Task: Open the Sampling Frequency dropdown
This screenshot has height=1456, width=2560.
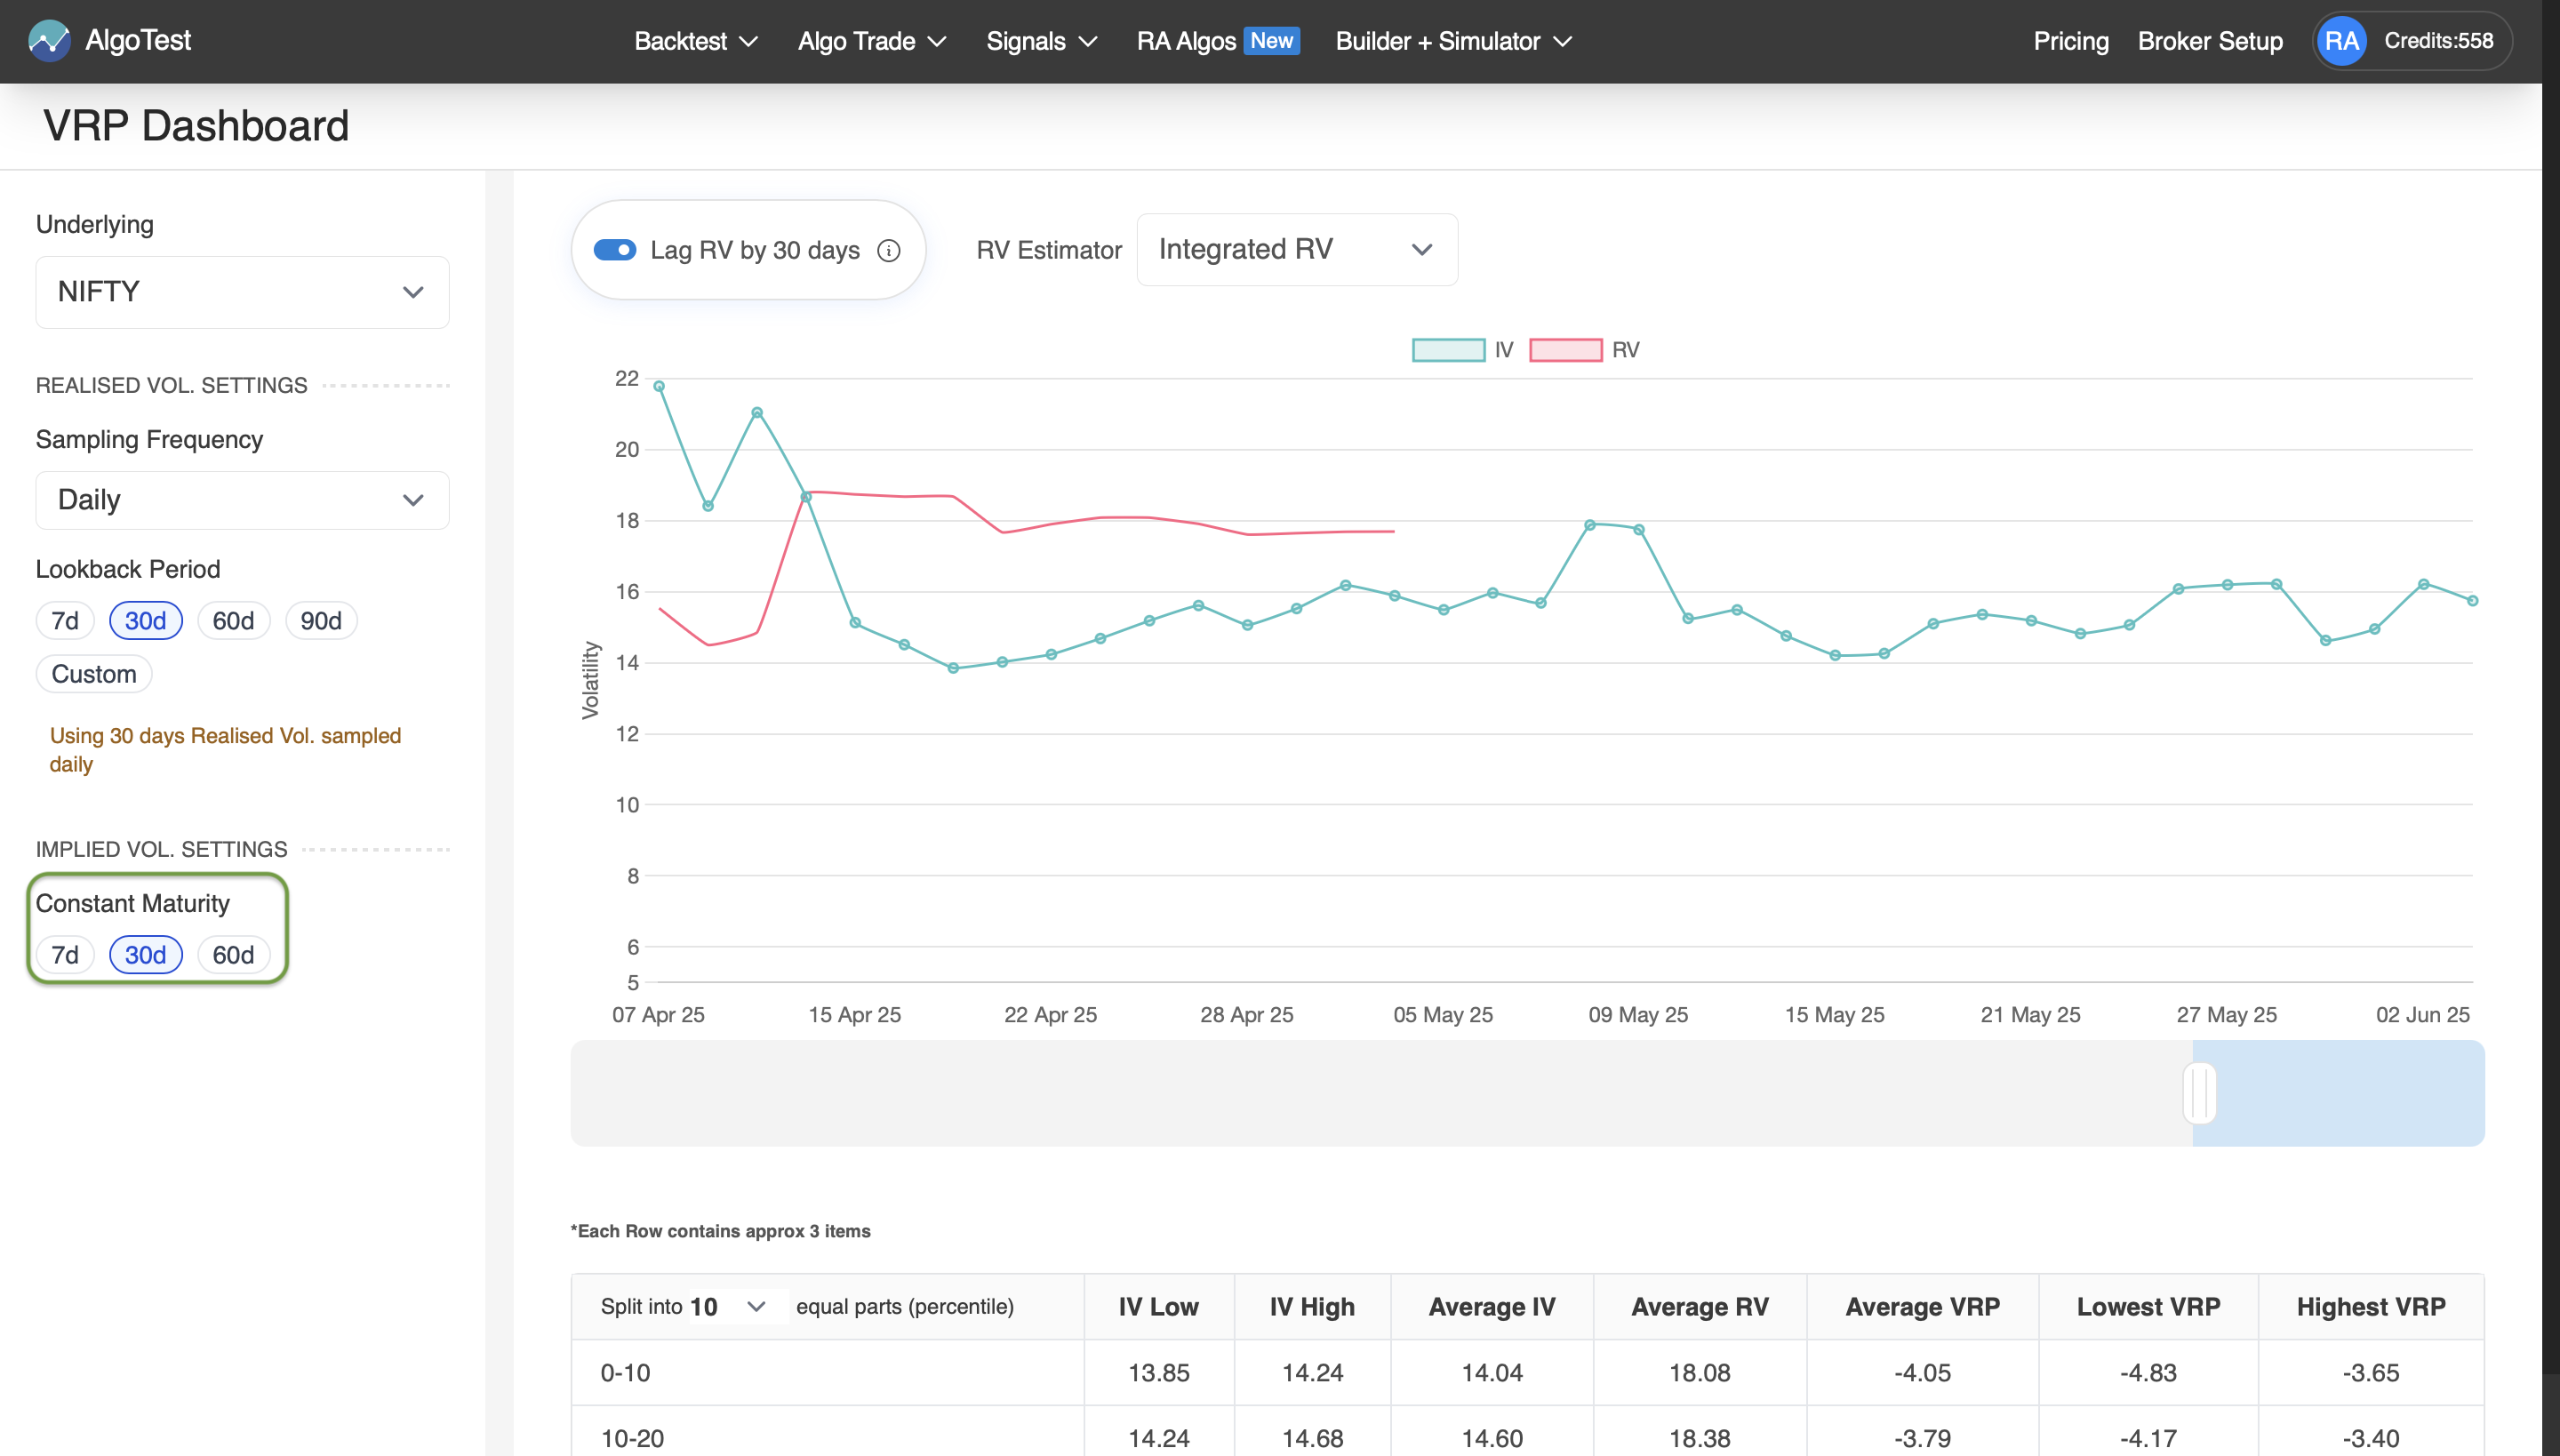Action: point(241,499)
